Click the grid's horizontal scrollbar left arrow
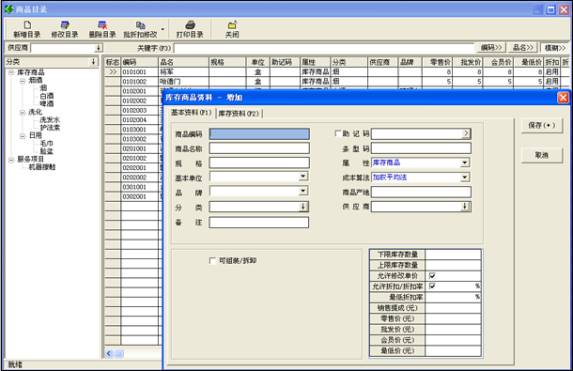This screenshot has width=573, height=371. coord(109,353)
